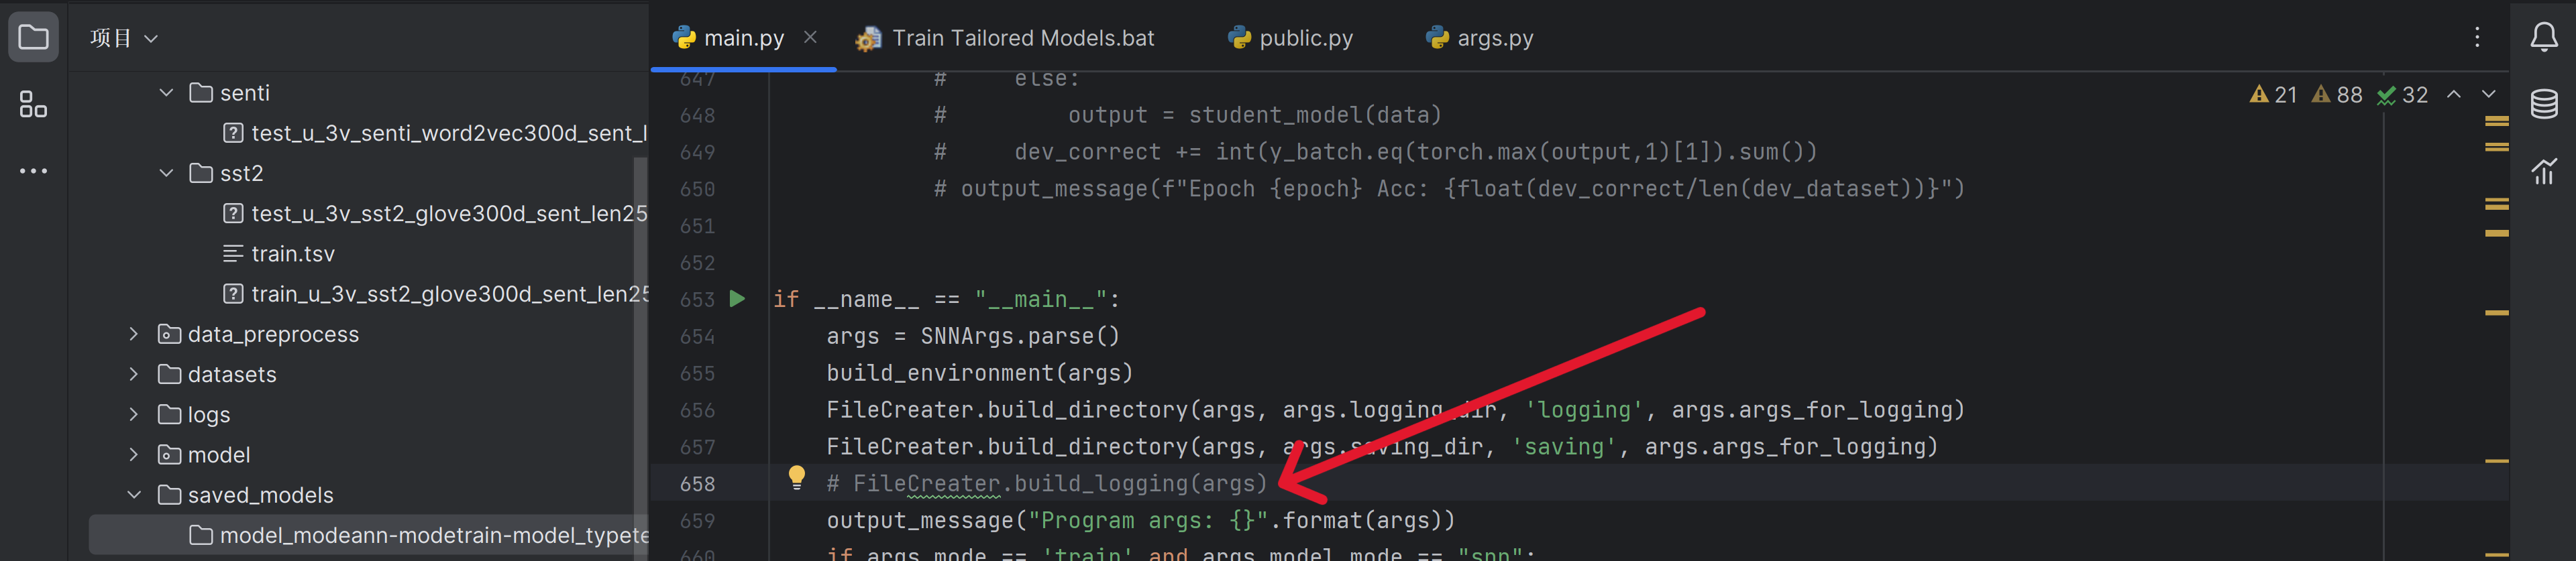Collapse the senti folder
This screenshot has width=2576, height=561.
coord(166,93)
